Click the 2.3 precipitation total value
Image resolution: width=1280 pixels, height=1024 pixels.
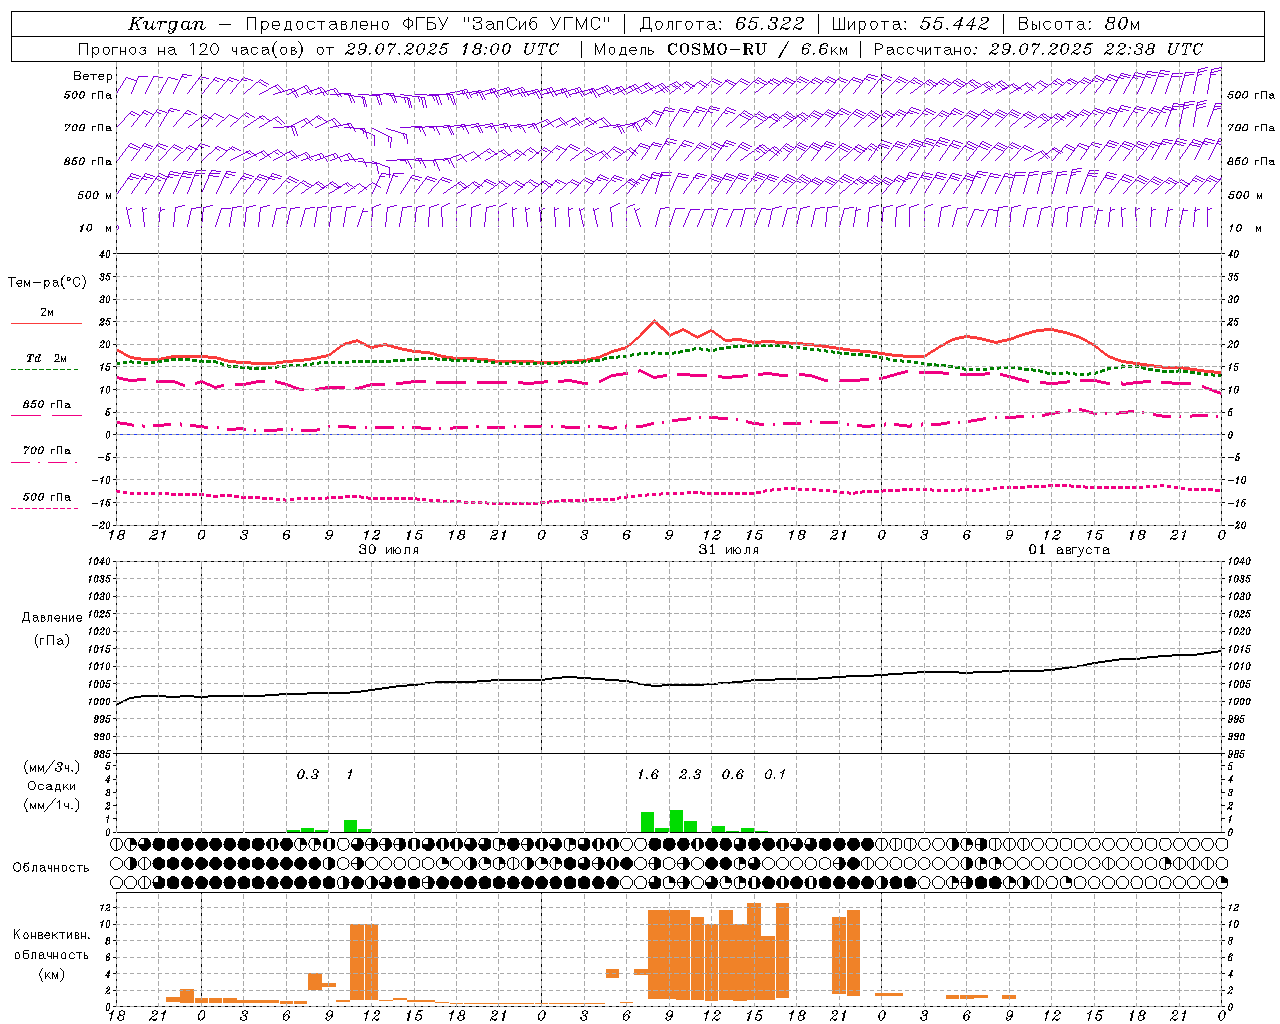click(690, 774)
